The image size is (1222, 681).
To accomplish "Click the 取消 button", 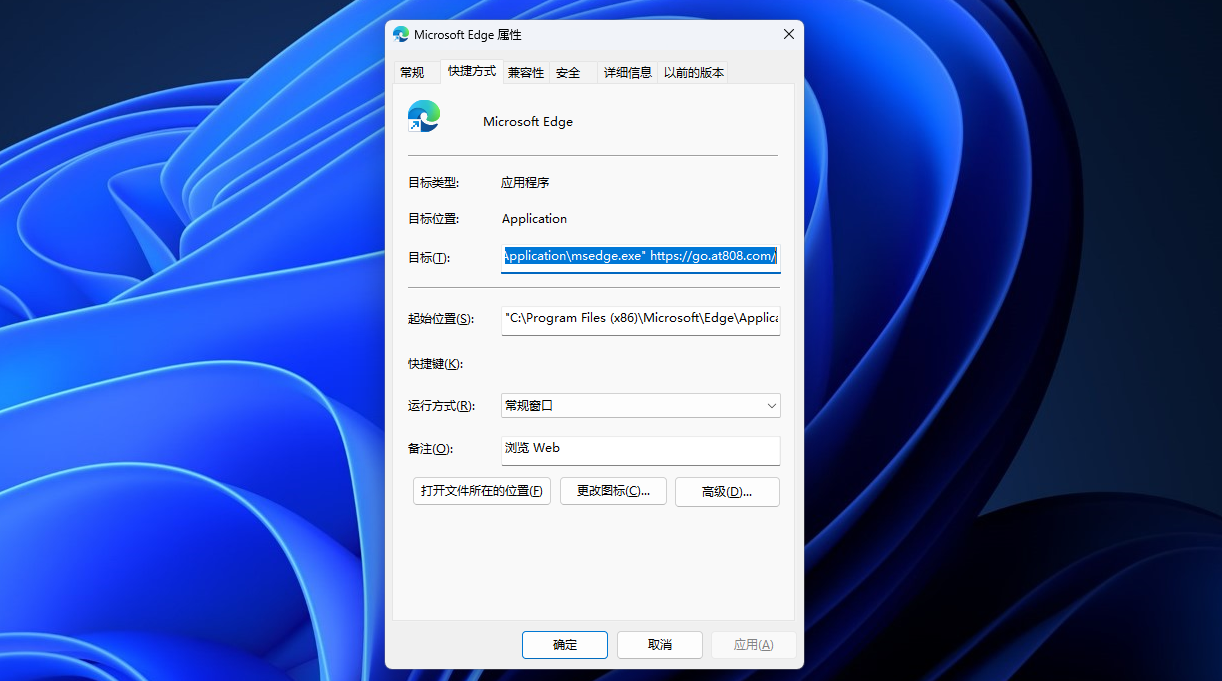I will point(659,644).
